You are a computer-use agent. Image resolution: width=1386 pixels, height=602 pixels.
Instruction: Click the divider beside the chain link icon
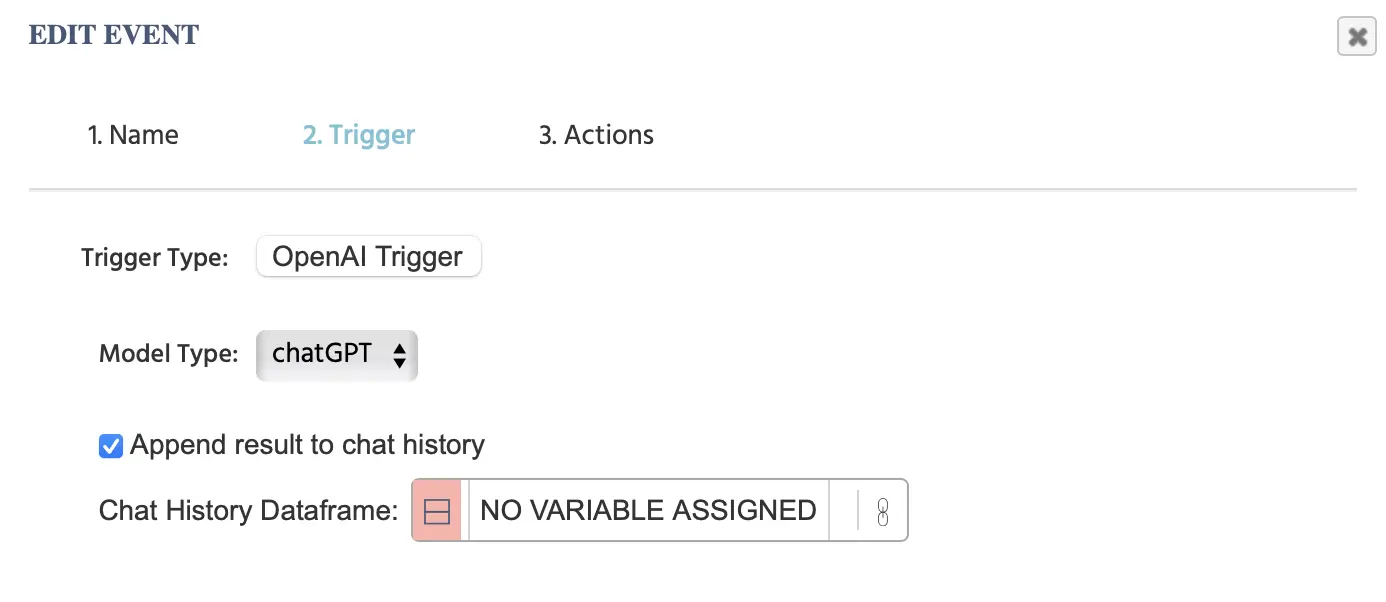[858, 511]
